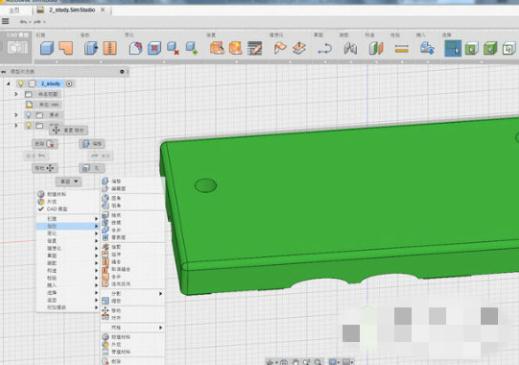Viewport: 519px width, 365px height.
Task: Toggle the light bulb on the fifth browser row
Action: pos(29,125)
